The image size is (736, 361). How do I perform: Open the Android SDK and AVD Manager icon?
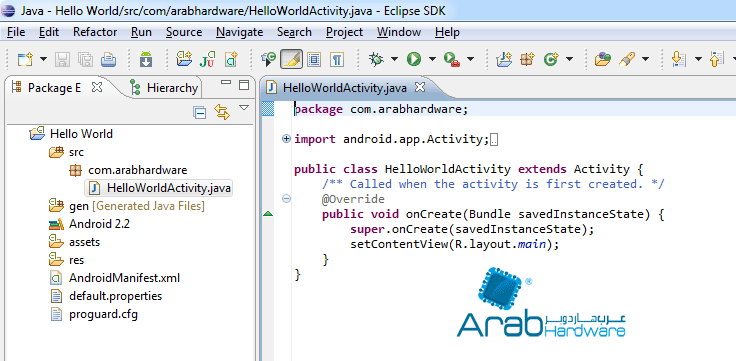tap(146, 59)
